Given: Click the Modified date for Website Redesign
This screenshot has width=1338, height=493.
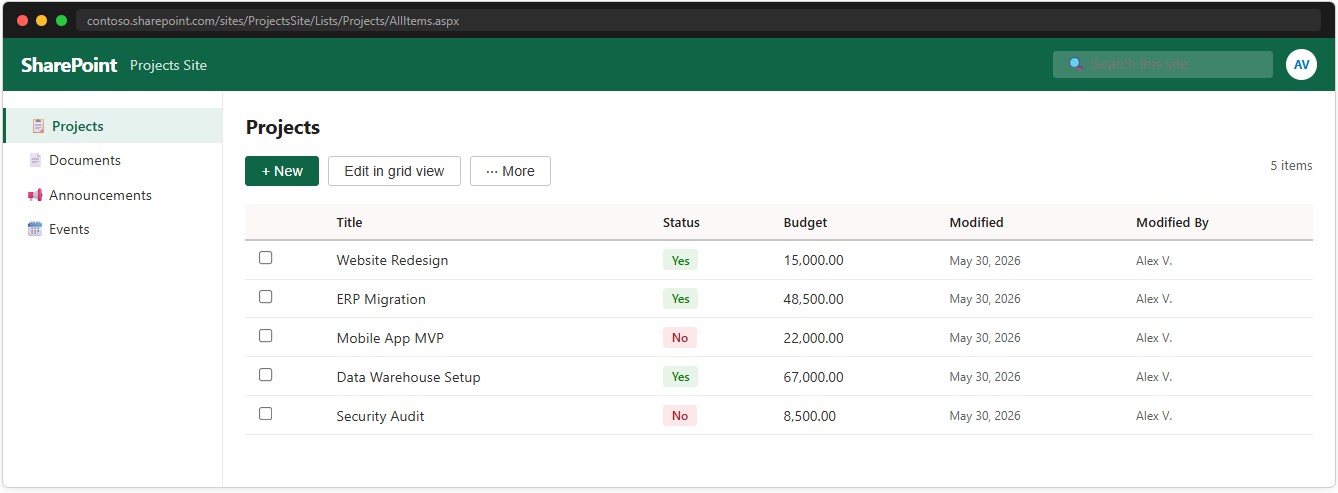Looking at the screenshot, I should pyautogui.click(x=985, y=260).
